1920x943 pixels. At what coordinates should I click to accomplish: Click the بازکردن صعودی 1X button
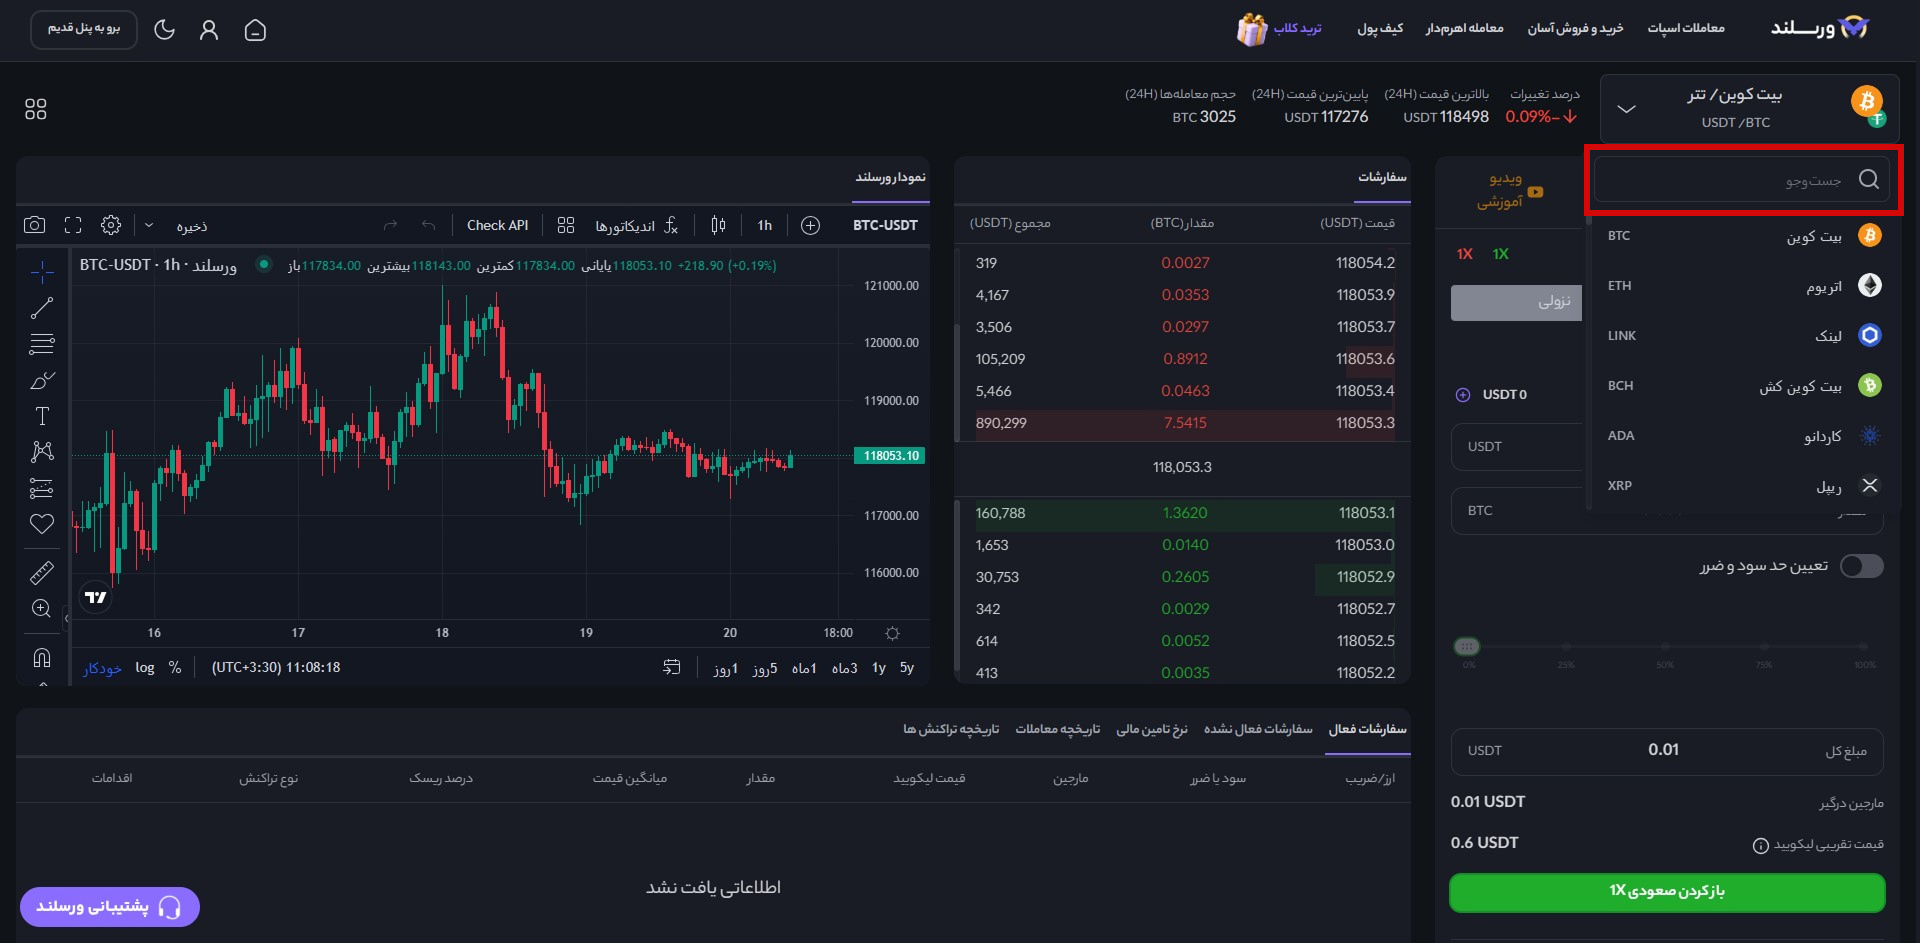tap(1666, 892)
